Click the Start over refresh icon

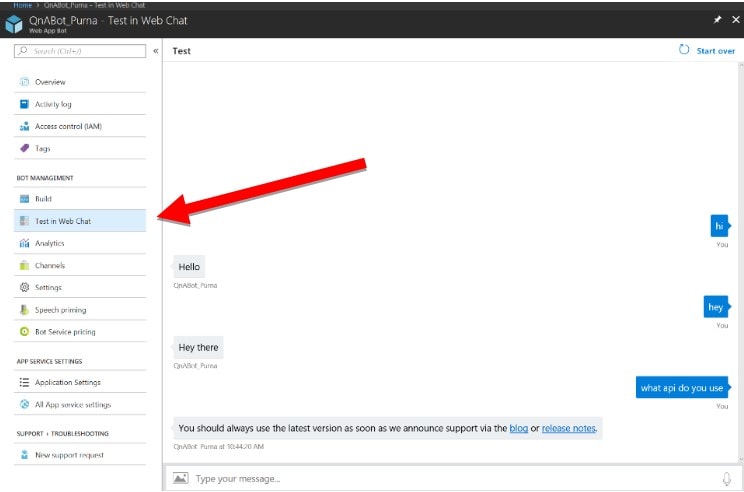(684, 49)
